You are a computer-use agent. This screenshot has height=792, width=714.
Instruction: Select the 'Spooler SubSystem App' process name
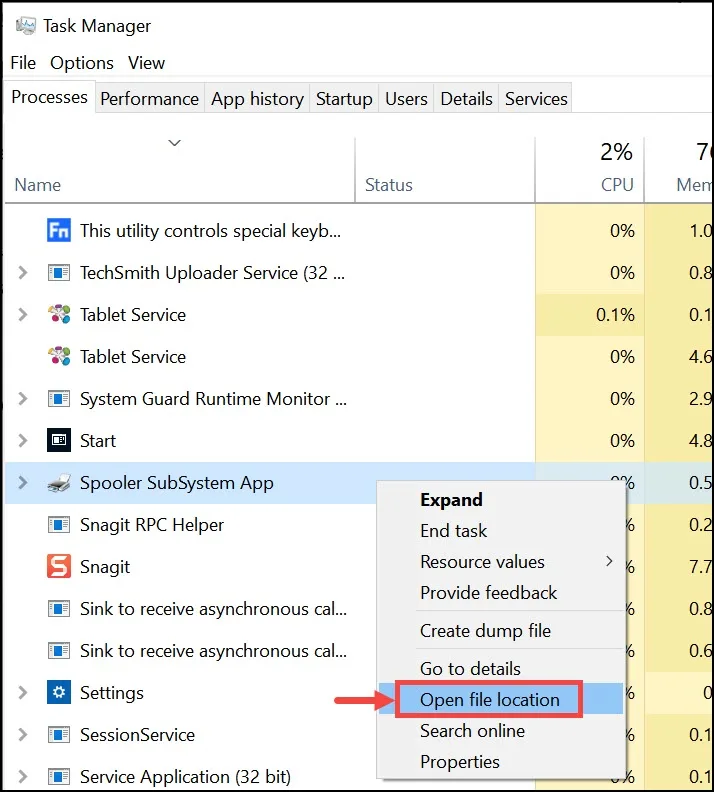[177, 483]
